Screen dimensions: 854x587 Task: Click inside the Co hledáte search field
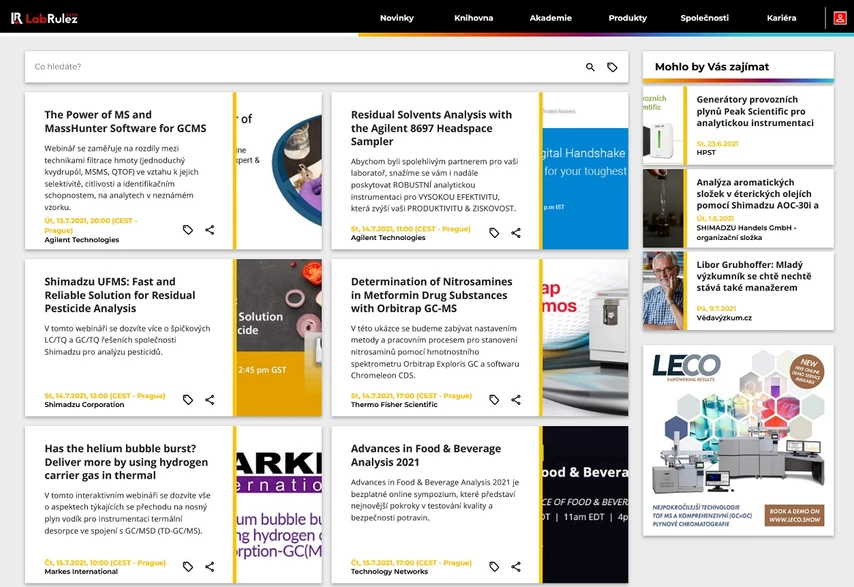click(200, 66)
